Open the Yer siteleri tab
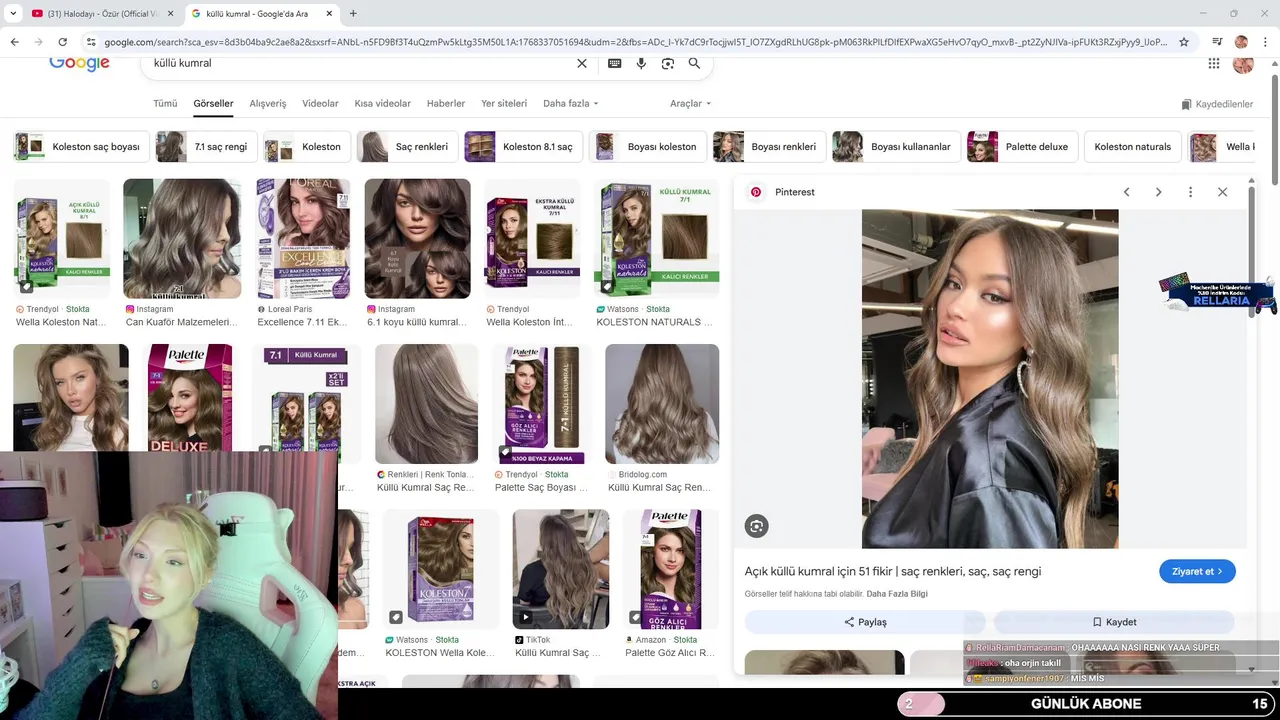Screen dimensions: 1280x720 (504, 104)
